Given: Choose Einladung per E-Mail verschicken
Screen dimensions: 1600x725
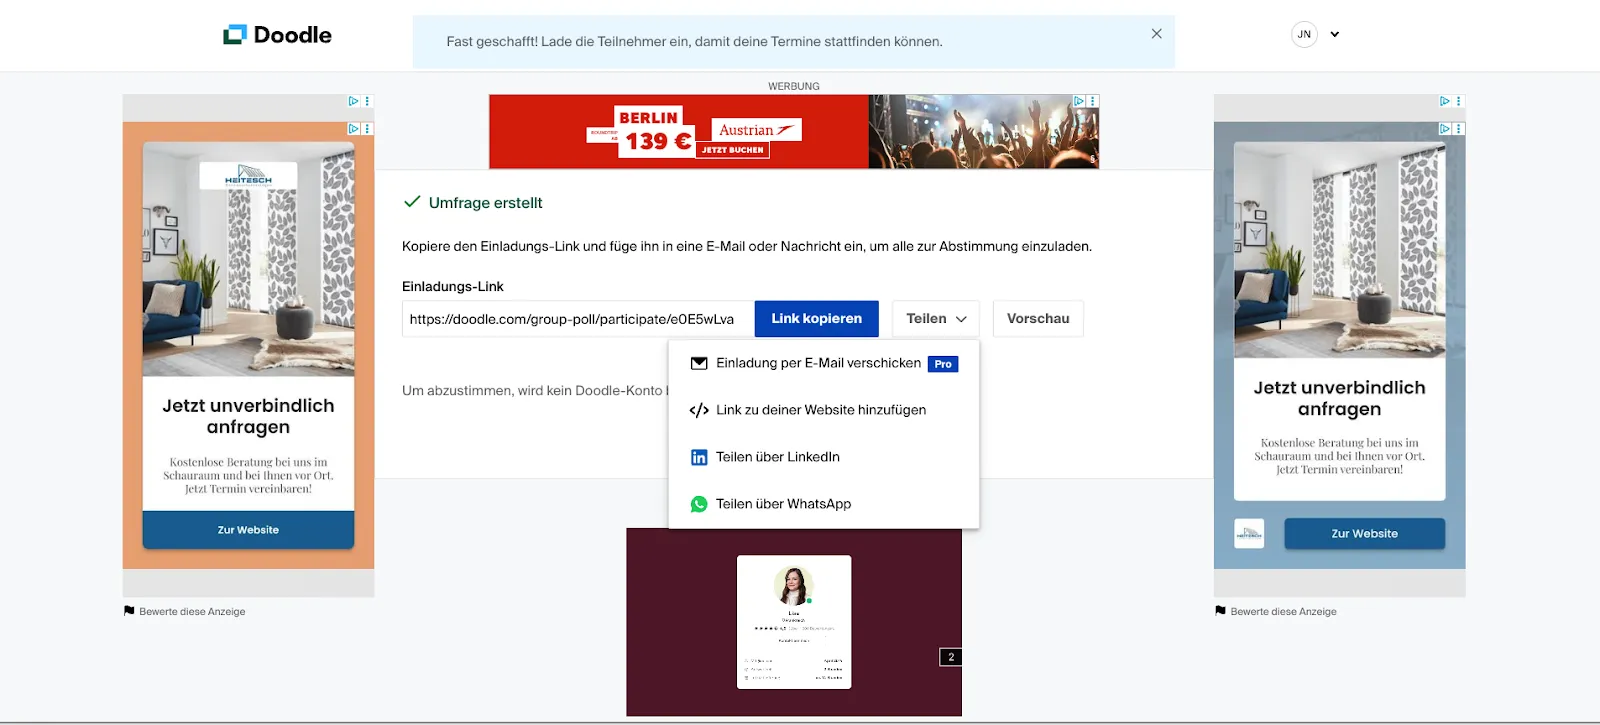Looking at the screenshot, I should click(818, 363).
